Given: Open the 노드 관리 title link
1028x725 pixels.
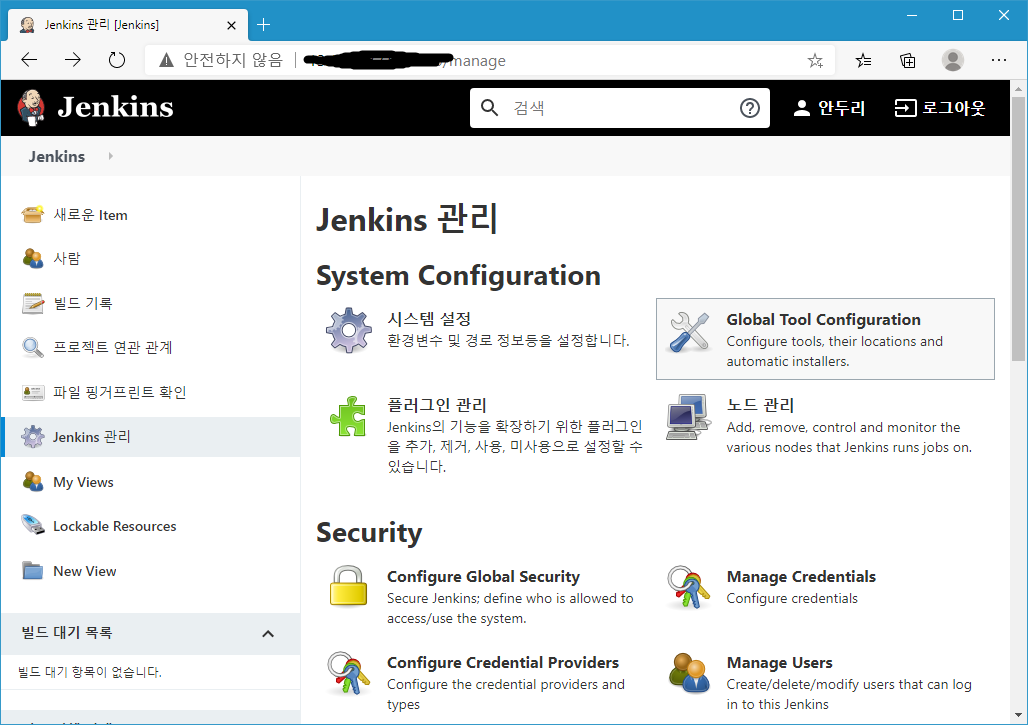Looking at the screenshot, I should (761, 405).
